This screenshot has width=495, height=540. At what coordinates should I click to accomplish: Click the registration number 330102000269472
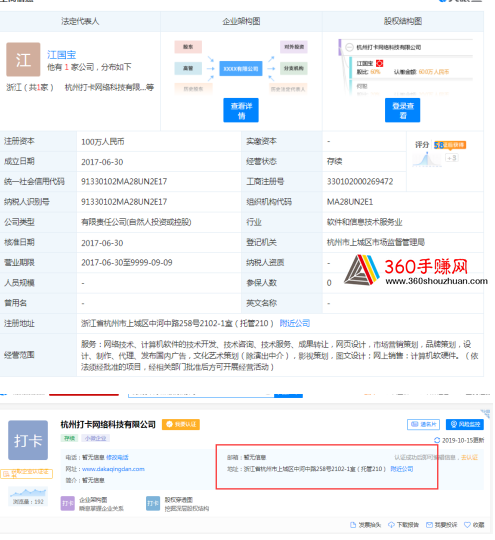tap(360, 181)
